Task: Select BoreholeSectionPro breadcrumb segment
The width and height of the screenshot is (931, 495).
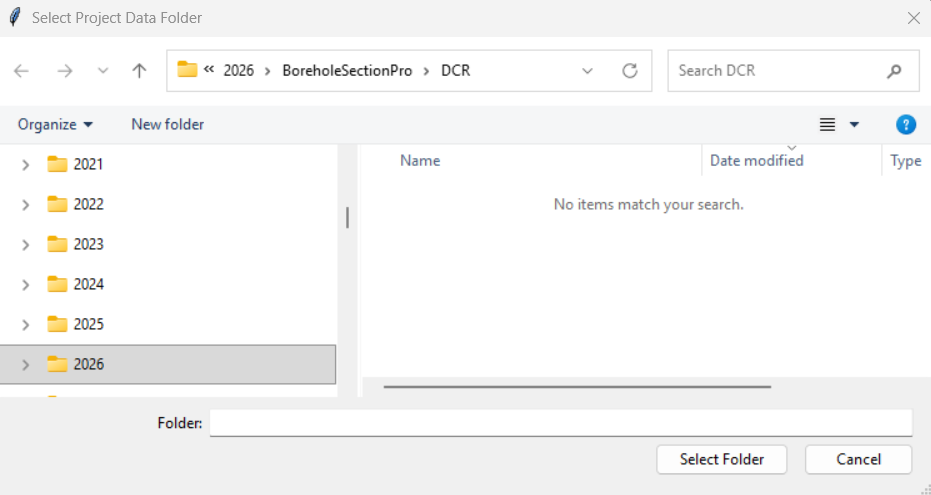Action: click(x=347, y=71)
